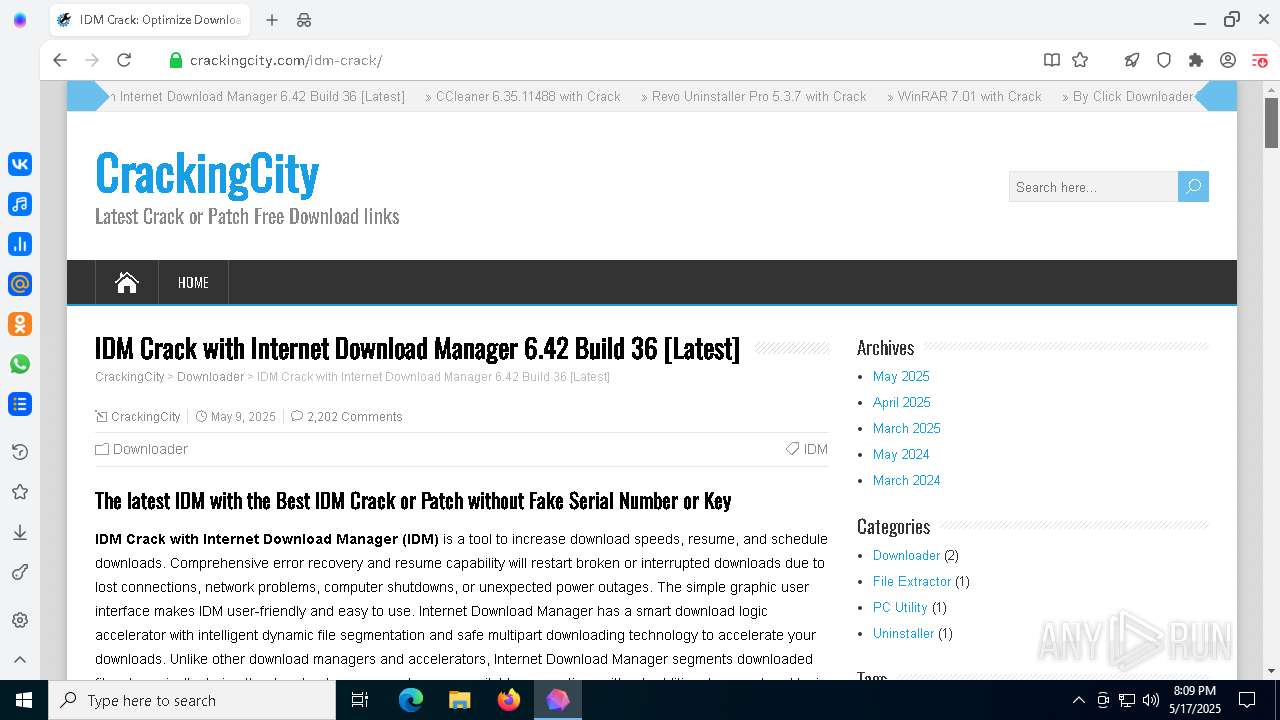Open the browser main menu
The height and width of the screenshot is (720, 1280).
[1260, 60]
